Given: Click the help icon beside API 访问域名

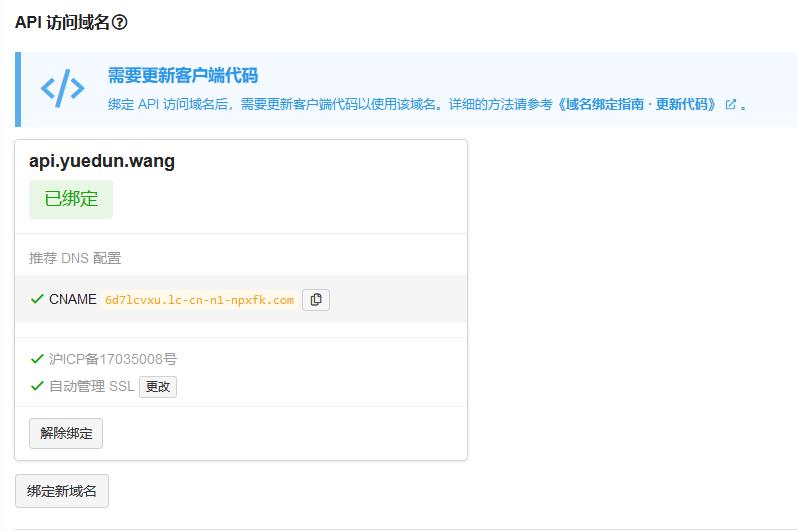Looking at the screenshot, I should pos(120,23).
